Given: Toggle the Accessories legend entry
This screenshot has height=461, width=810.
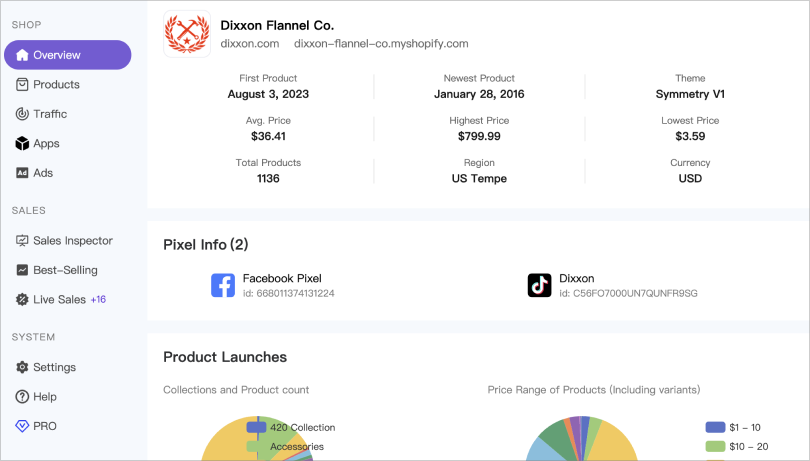Looking at the screenshot, I should coord(296,447).
